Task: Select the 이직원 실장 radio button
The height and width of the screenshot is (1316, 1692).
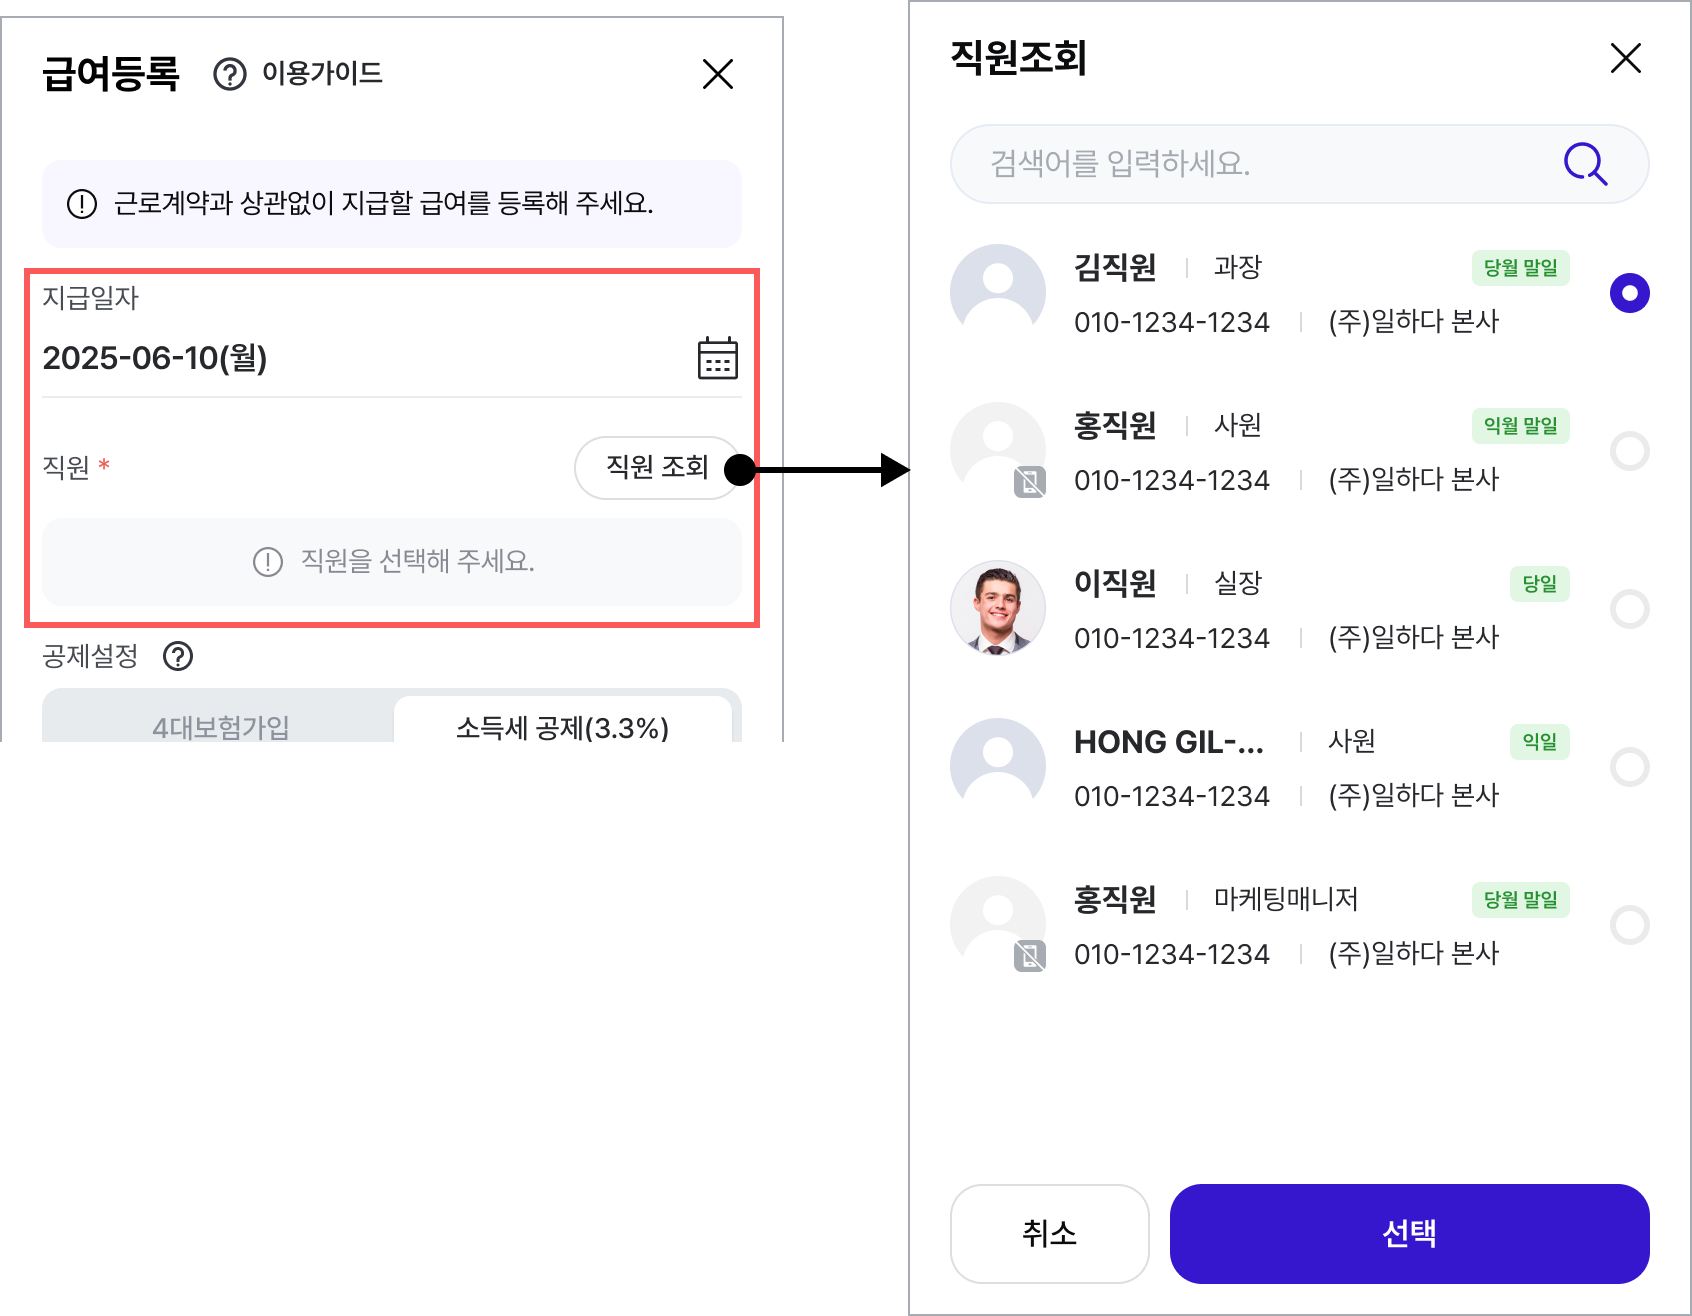Action: pos(1630,609)
